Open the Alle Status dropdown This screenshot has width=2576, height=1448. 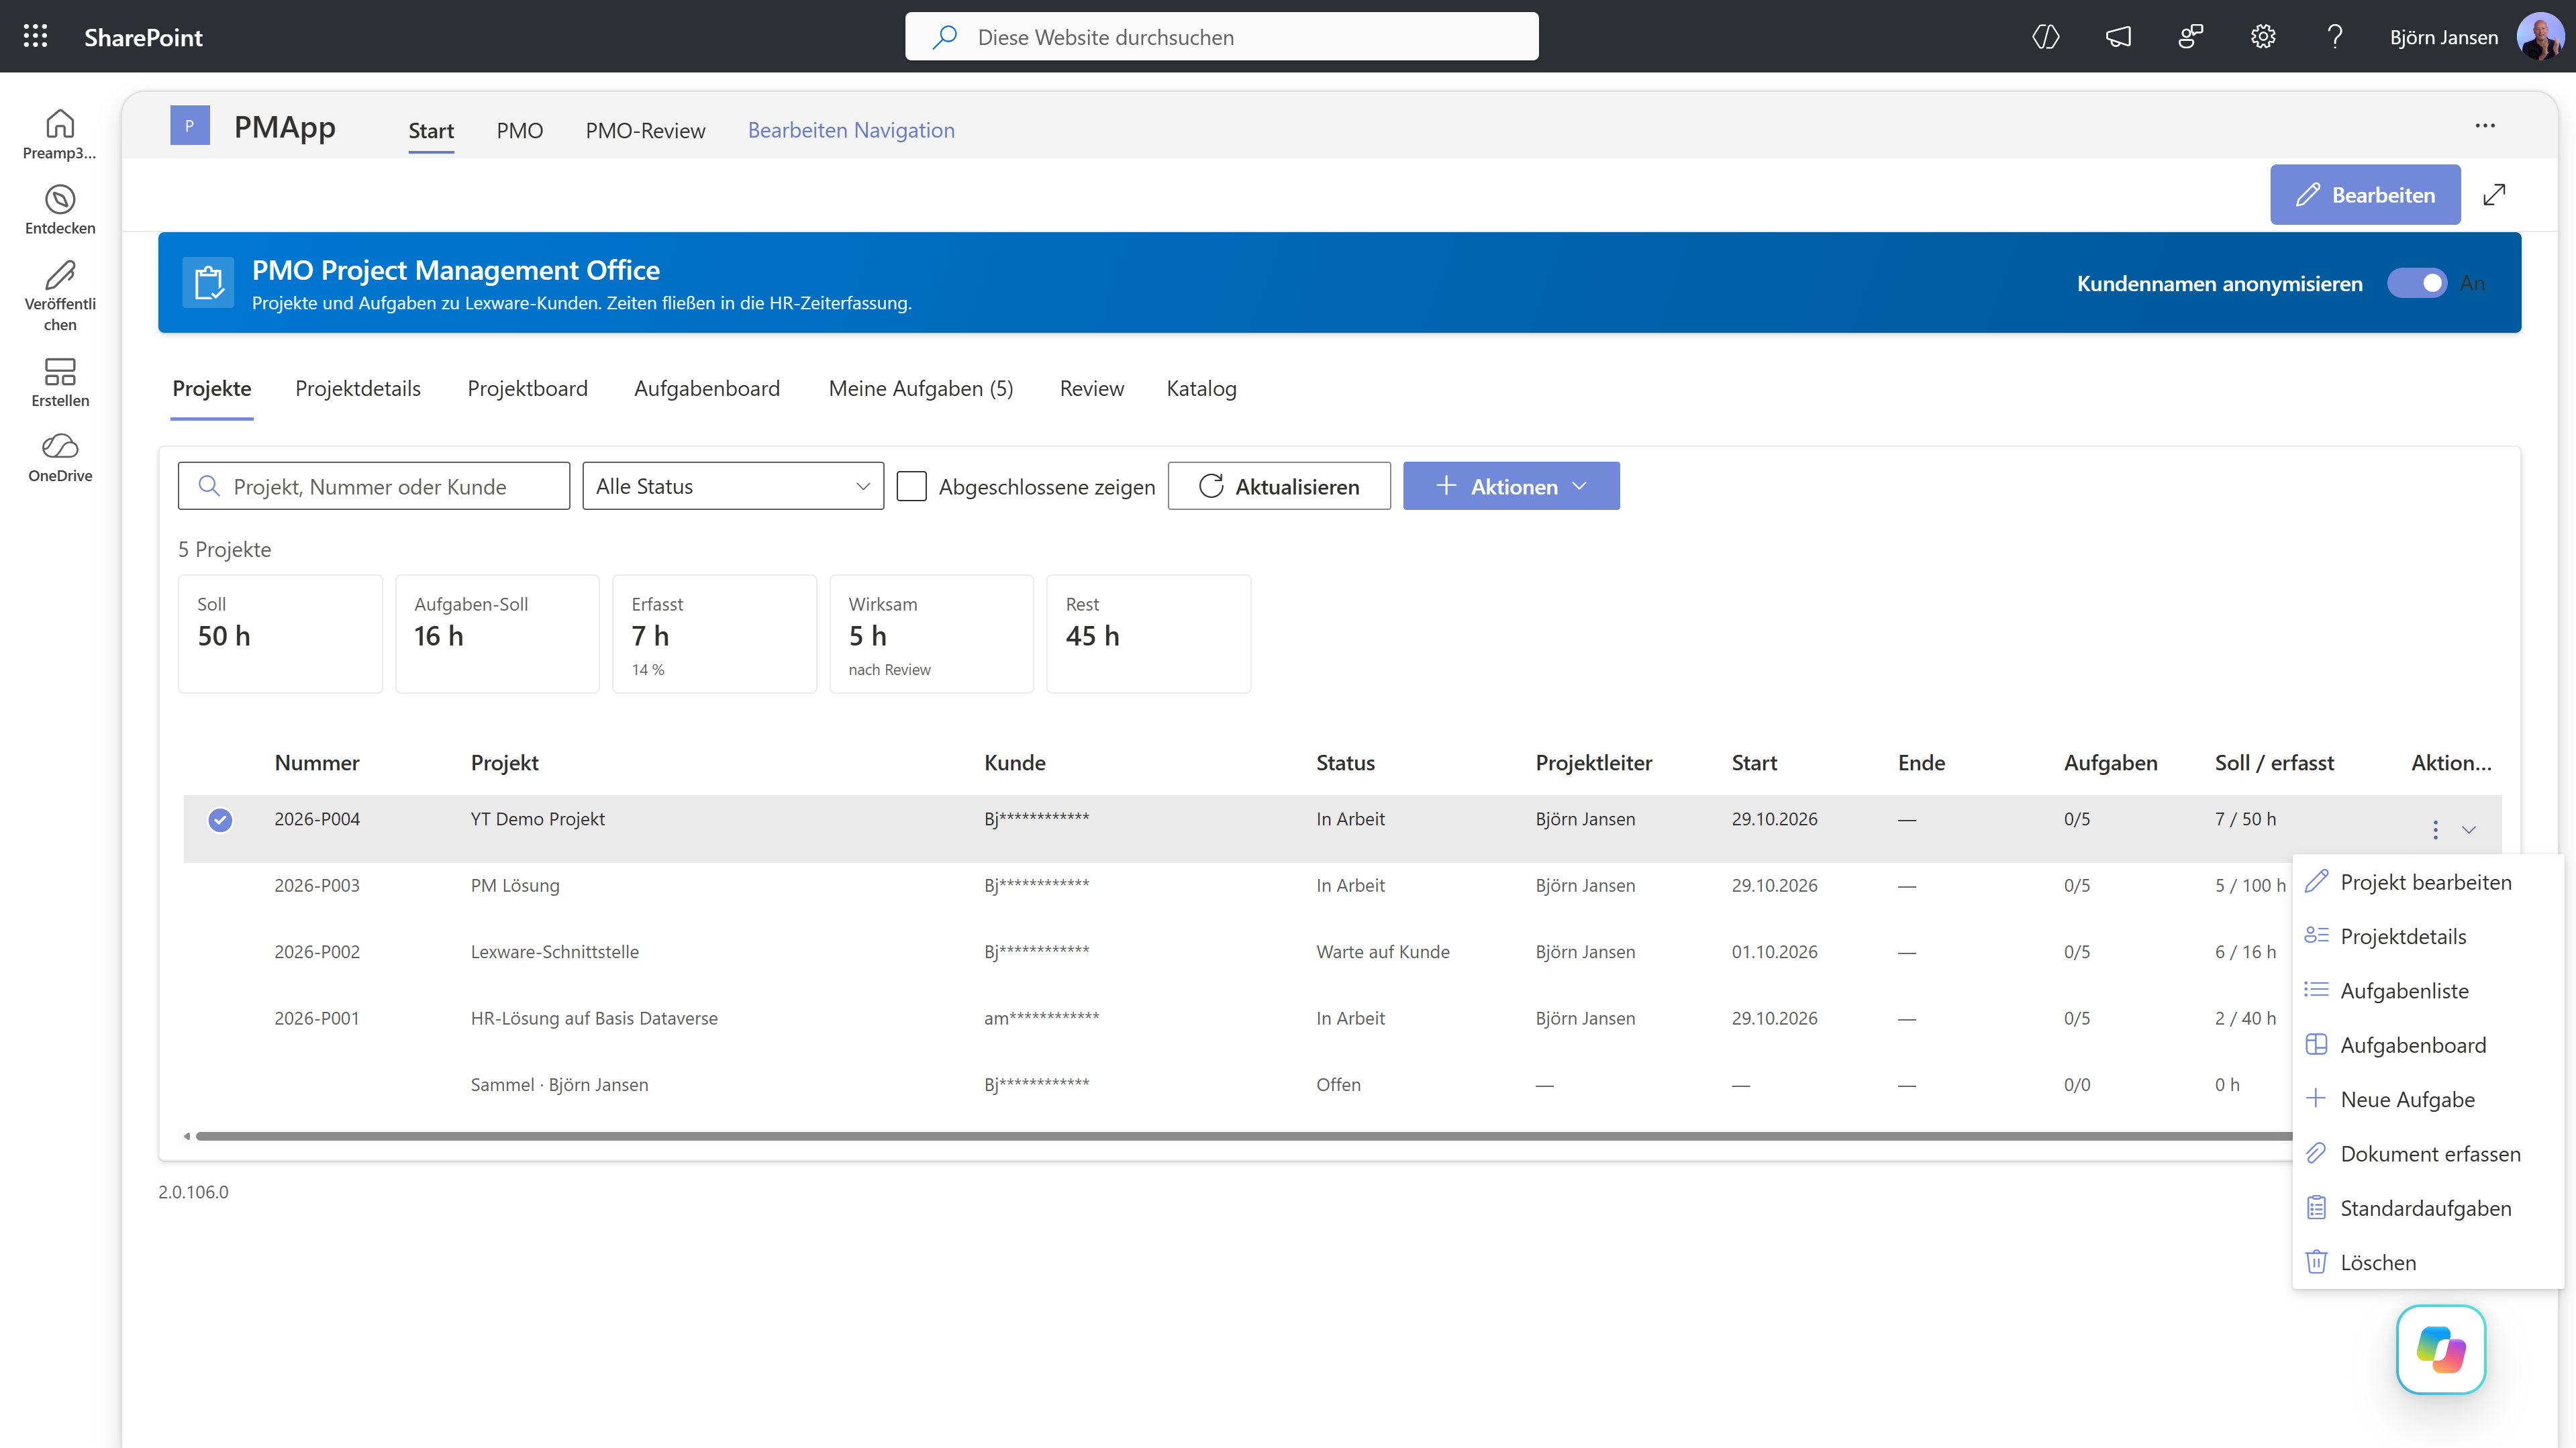[733, 486]
